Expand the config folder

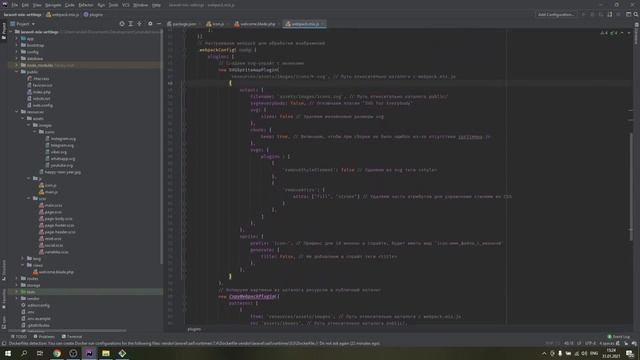point(17,52)
